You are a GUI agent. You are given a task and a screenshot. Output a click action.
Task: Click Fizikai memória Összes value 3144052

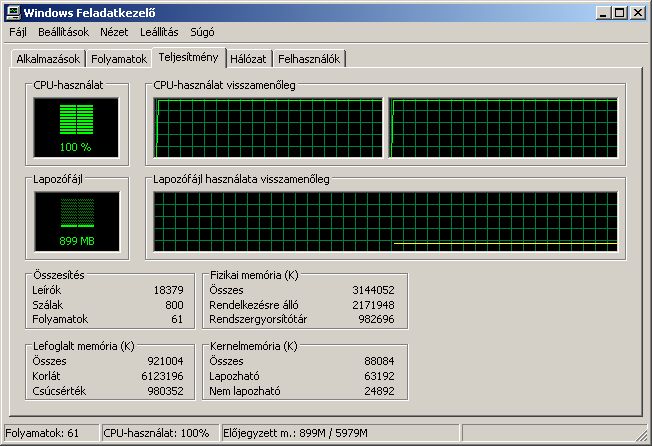click(x=373, y=290)
